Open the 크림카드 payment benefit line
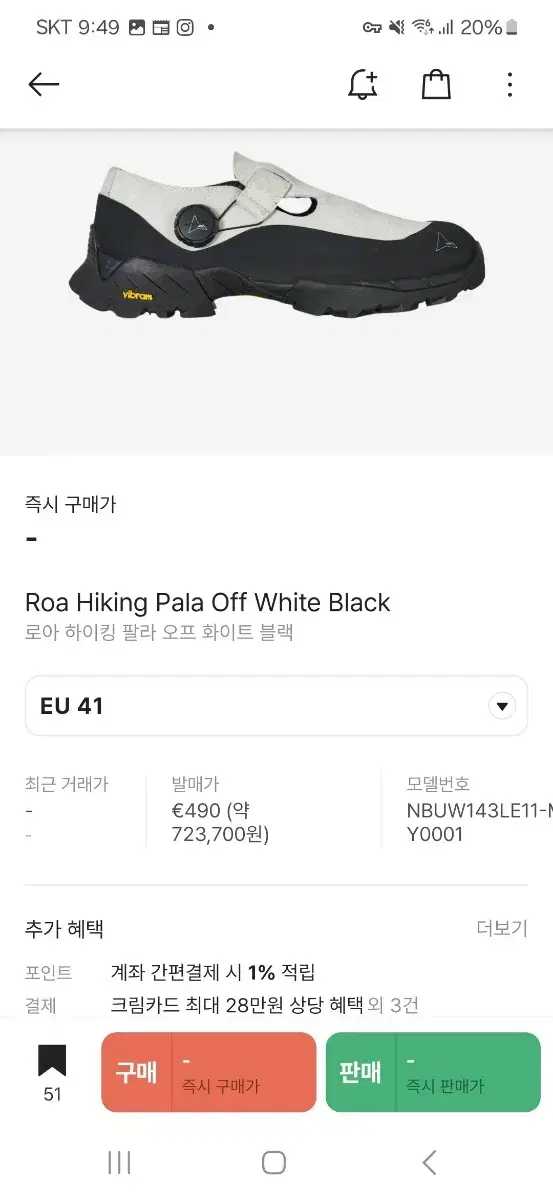Screen dimensions: 553x1200 264,1005
